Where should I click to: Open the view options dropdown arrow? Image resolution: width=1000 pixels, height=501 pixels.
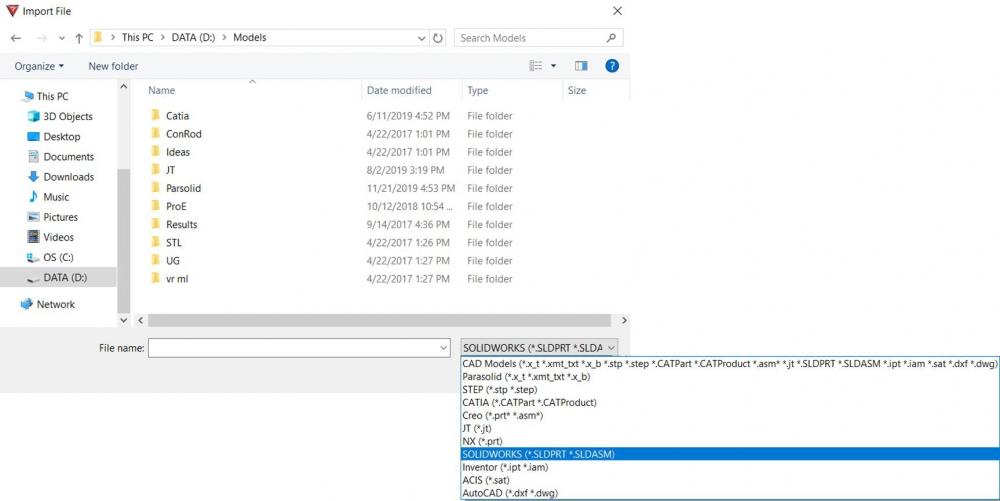(x=553, y=66)
